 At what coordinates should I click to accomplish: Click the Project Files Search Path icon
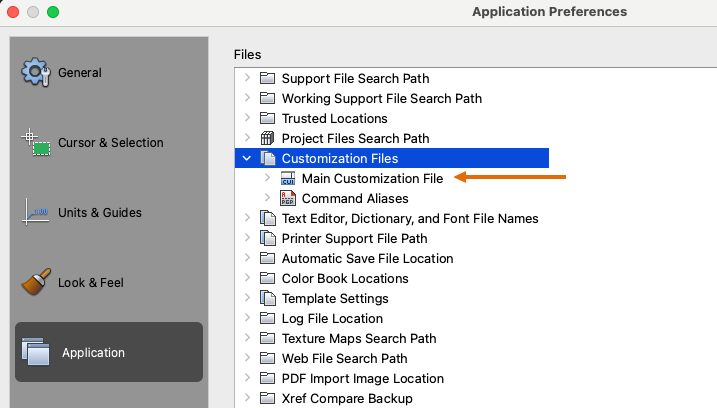267,138
